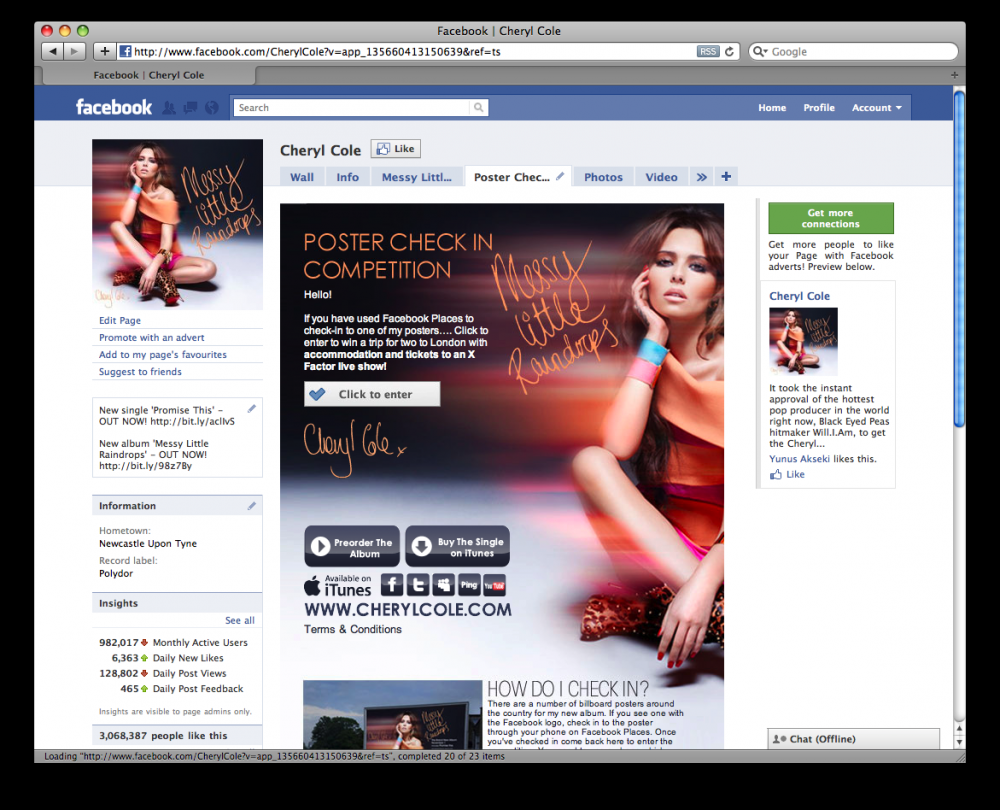Reload the page with the refresh icon
The width and height of the screenshot is (1000, 810).
729,52
